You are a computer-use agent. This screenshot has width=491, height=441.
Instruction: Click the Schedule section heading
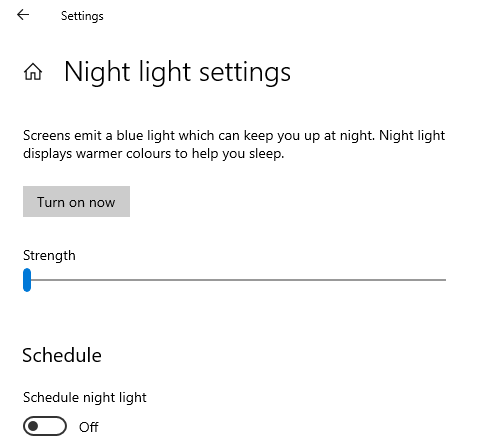coord(62,355)
